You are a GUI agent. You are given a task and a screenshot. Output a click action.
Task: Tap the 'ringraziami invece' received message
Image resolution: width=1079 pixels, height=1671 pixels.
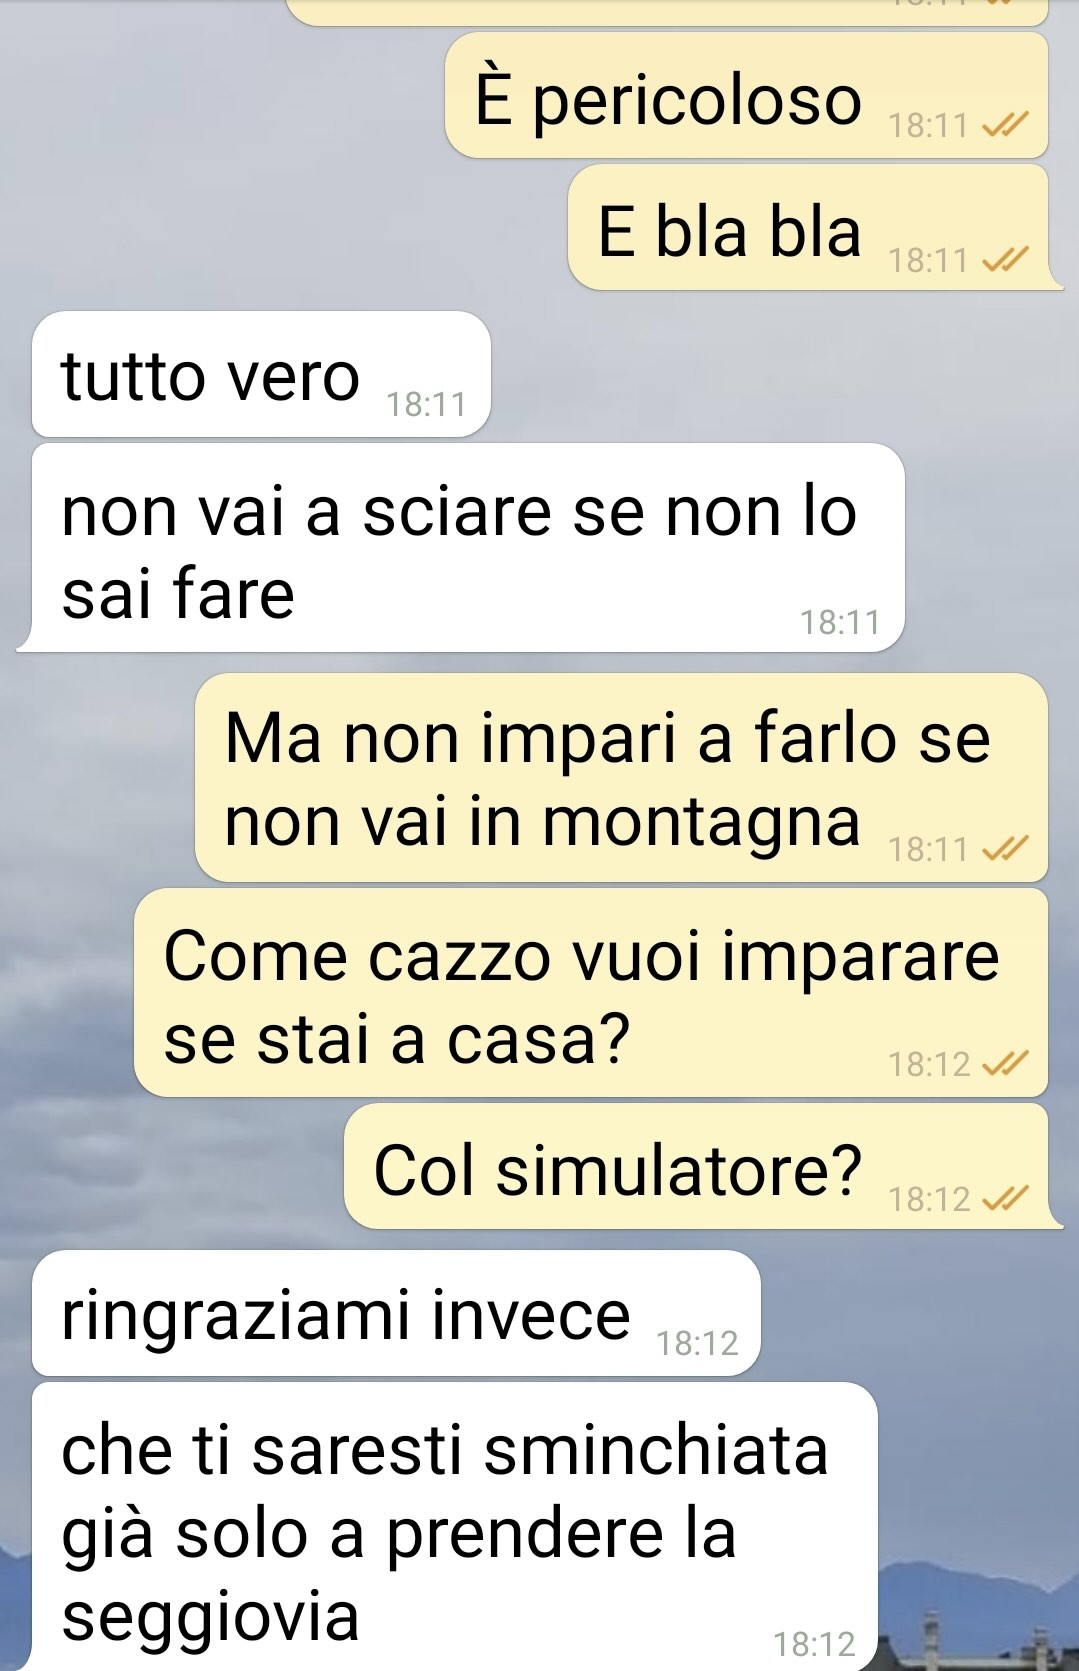point(396,1313)
